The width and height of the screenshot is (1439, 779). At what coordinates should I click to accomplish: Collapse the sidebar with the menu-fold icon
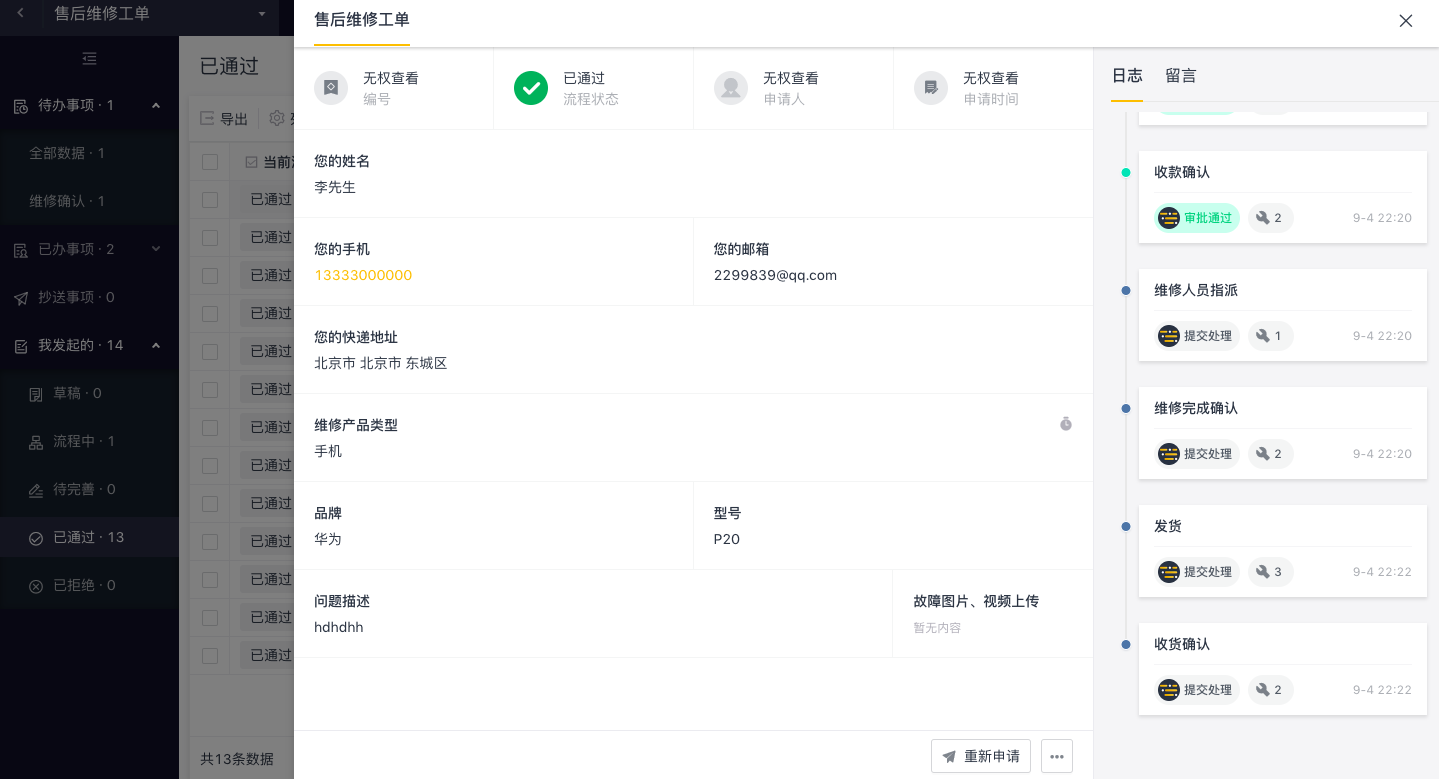click(89, 59)
